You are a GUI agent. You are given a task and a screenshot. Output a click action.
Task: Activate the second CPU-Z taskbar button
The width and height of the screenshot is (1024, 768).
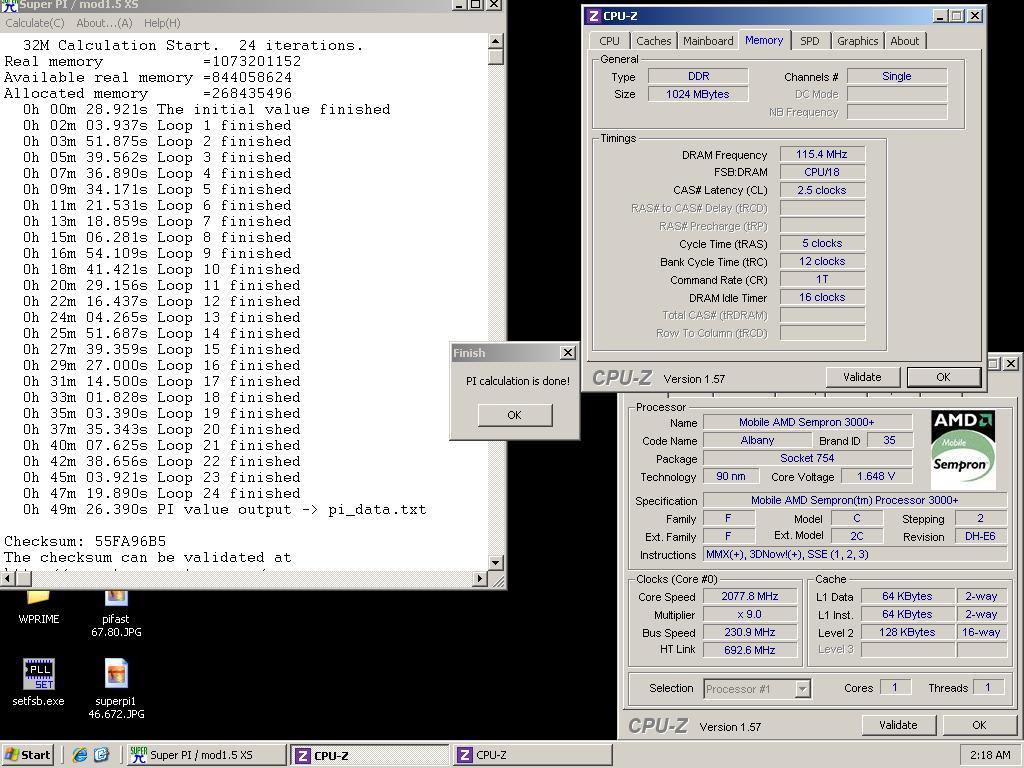tap(533, 755)
